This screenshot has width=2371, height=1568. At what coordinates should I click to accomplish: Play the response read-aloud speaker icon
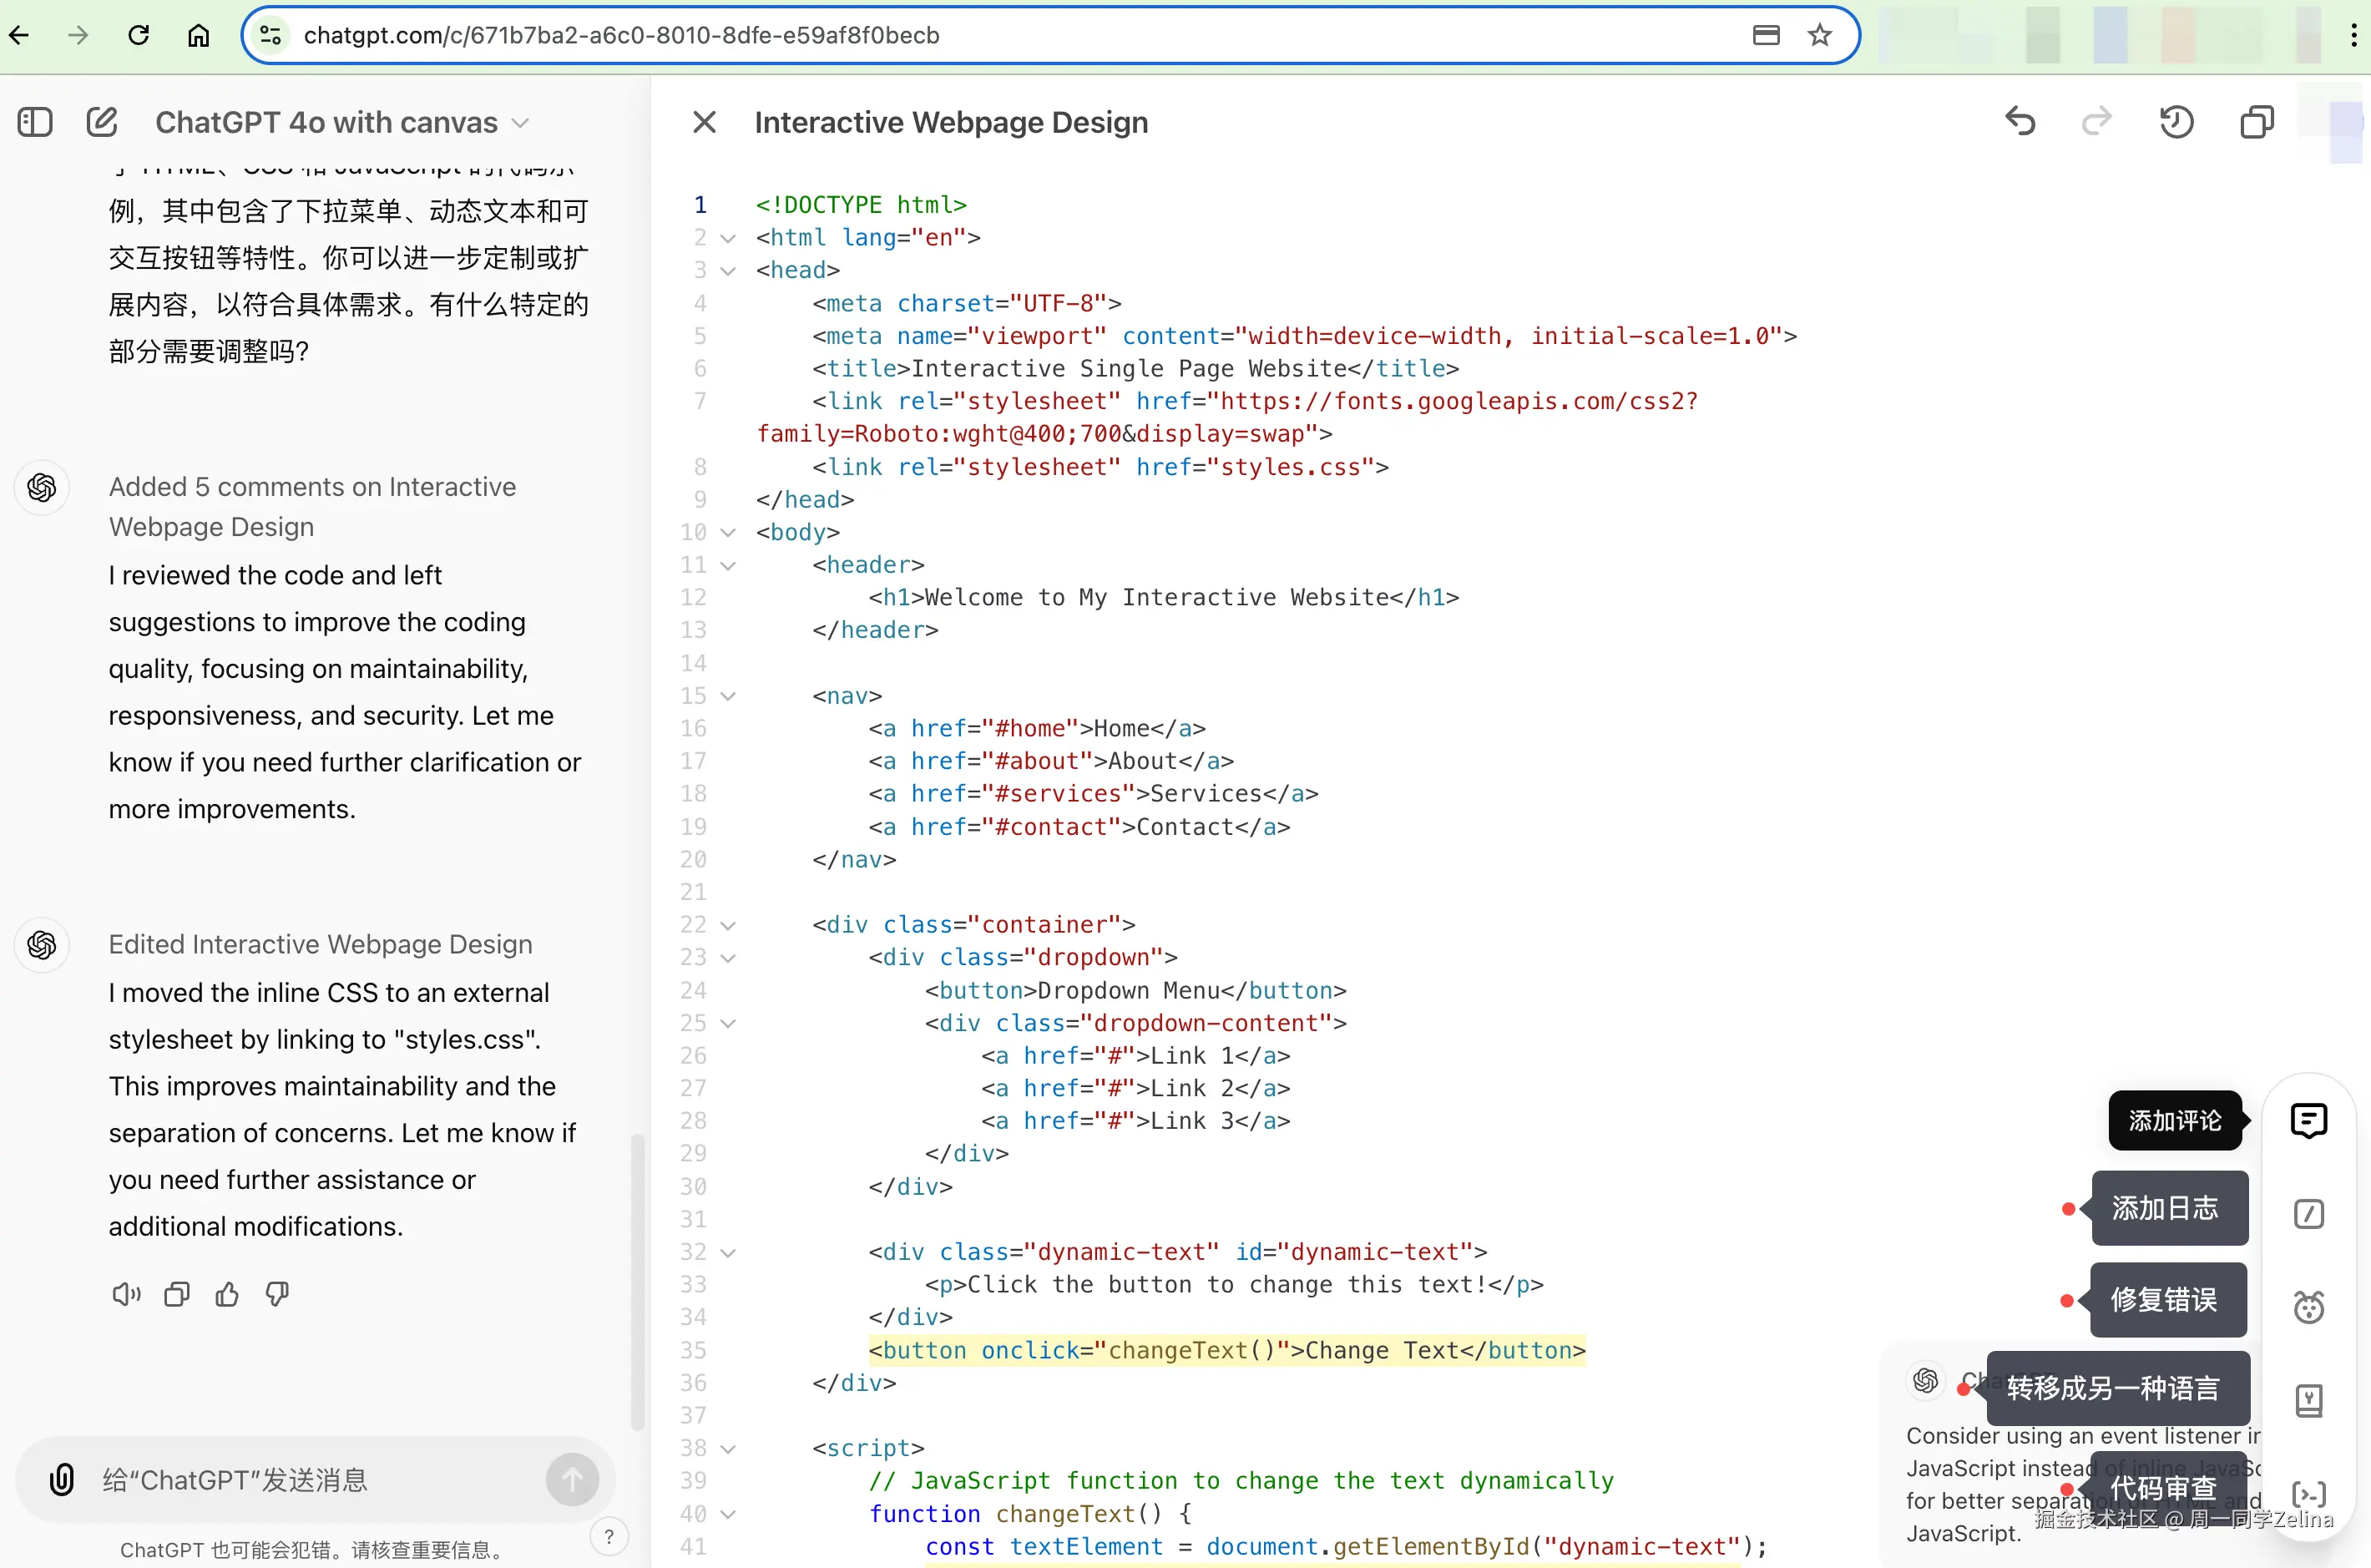126,1295
